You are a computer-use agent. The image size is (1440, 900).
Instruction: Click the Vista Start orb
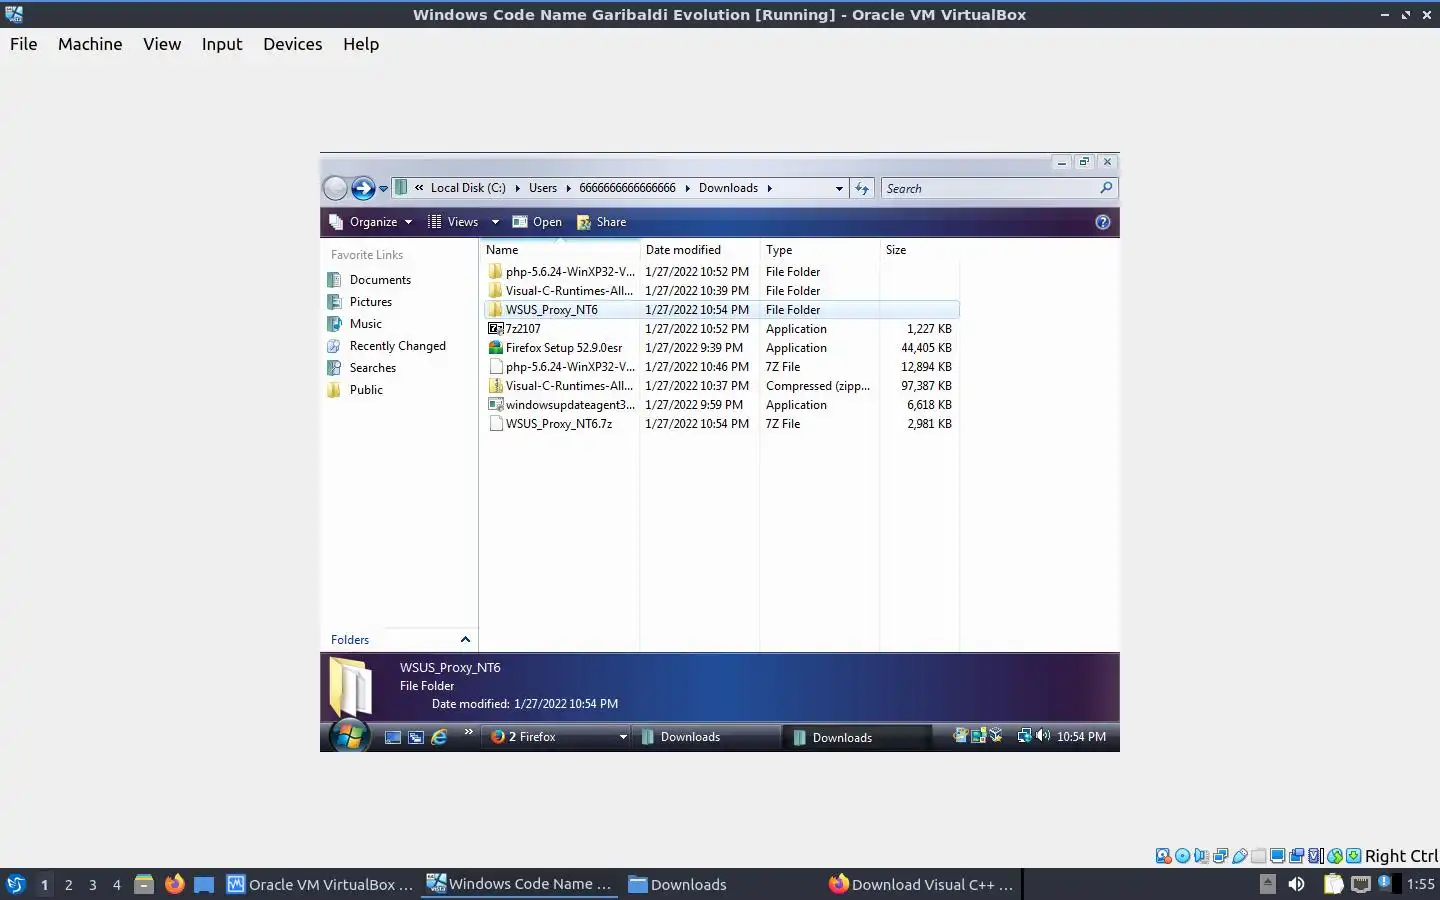coord(349,736)
